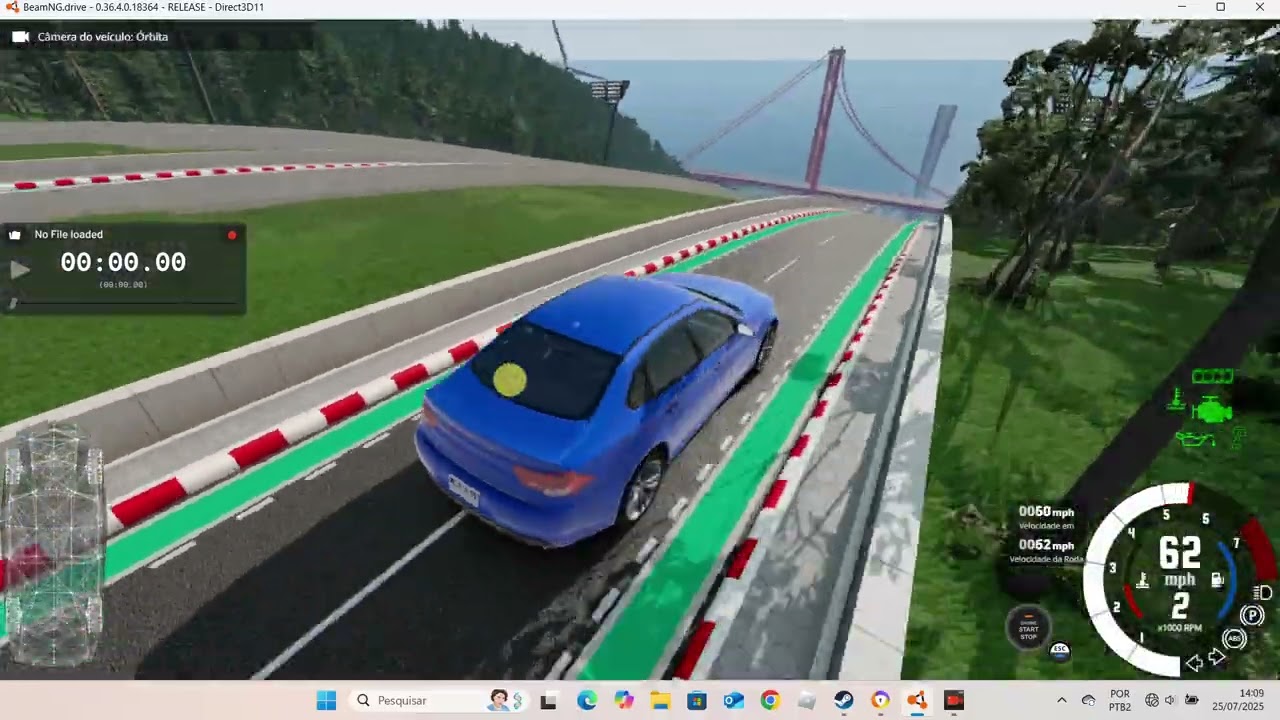Click the ABS indicator on tachometer
The width and height of the screenshot is (1280, 720).
(1235, 638)
